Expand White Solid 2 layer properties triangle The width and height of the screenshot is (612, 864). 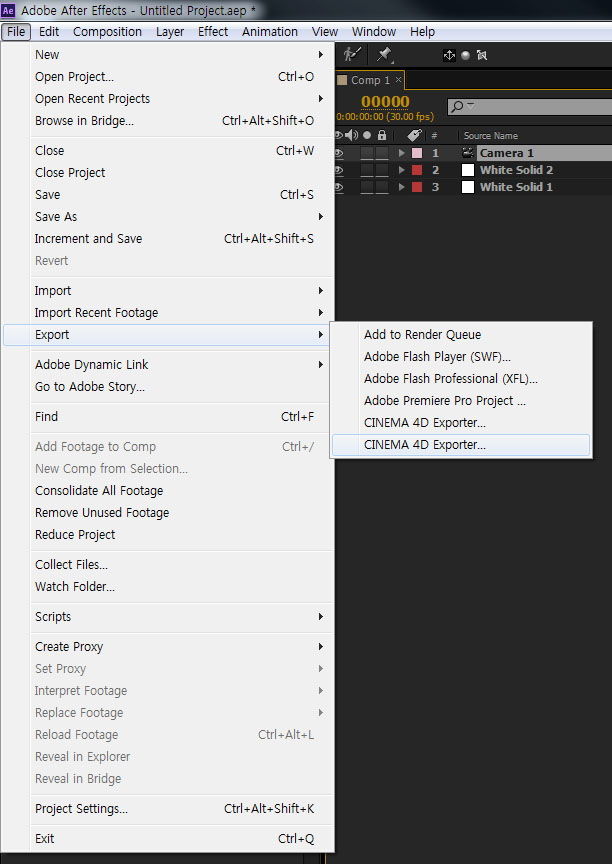click(402, 170)
